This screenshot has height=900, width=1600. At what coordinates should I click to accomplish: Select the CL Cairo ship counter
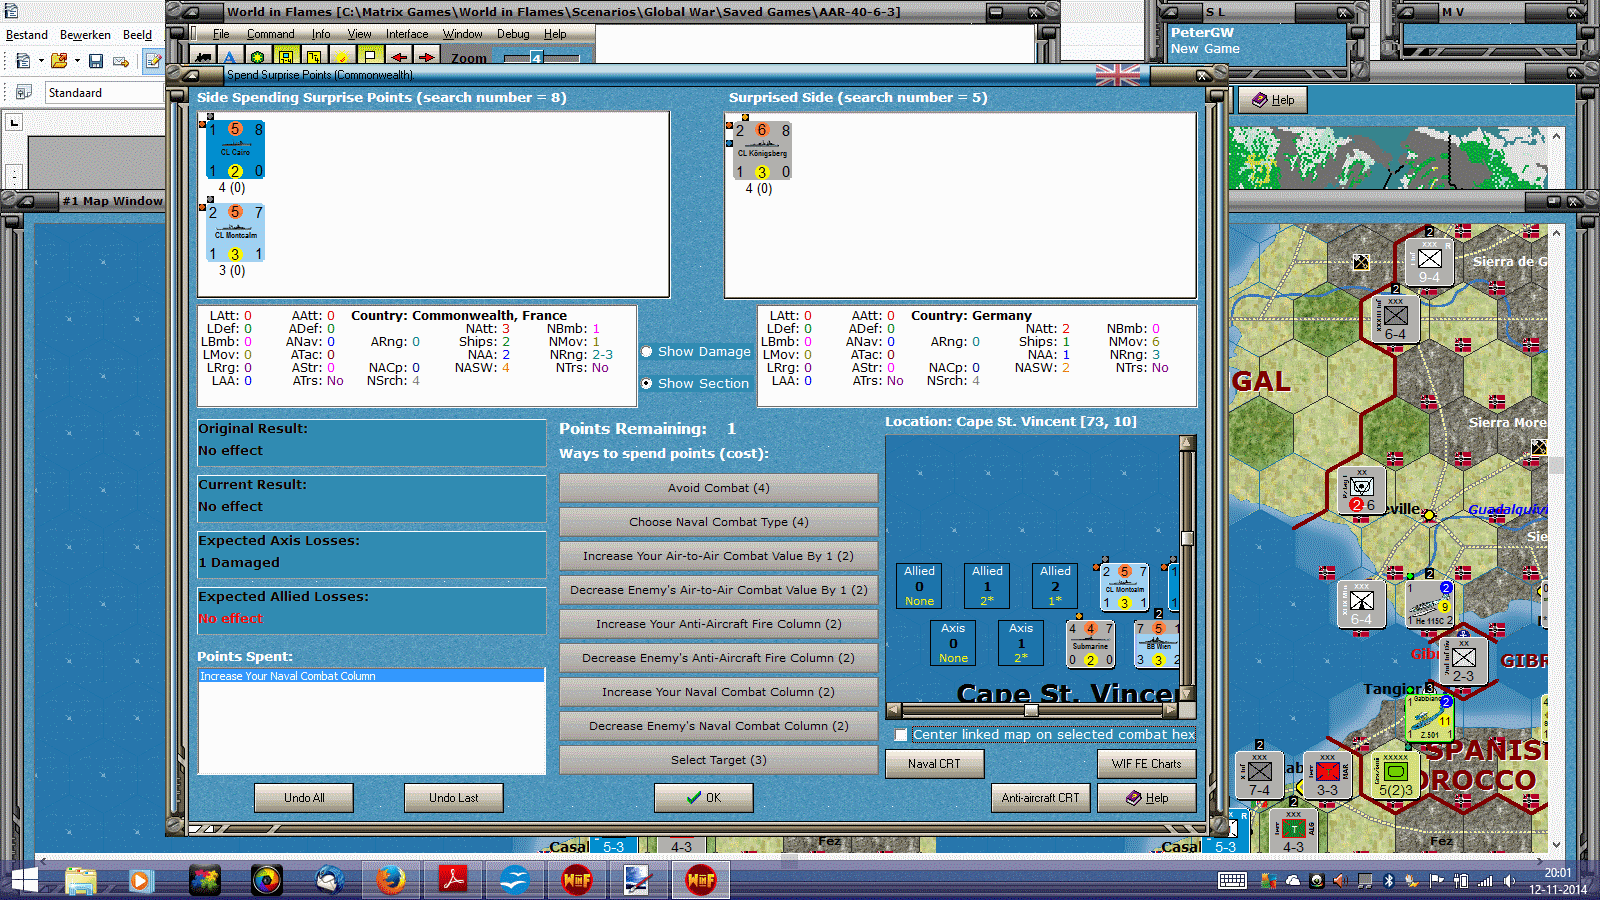pyautogui.click(x=235, y=150)
